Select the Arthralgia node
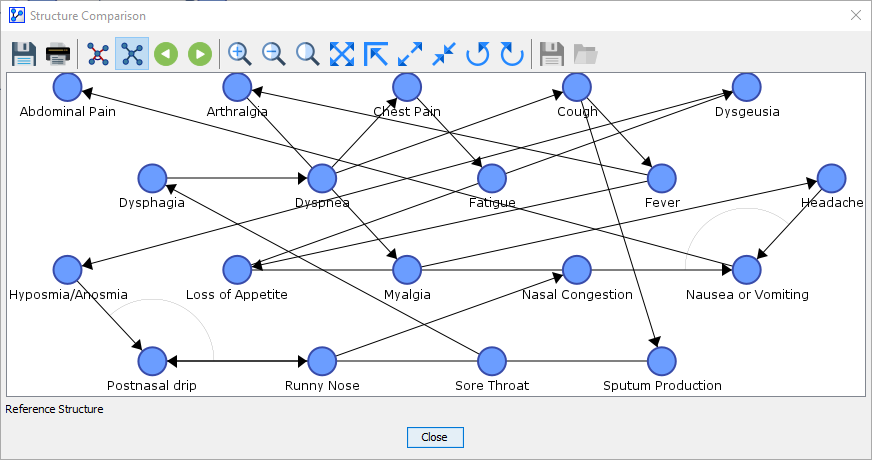Image resolution: width=872 pixels, height=460 pixels. (237, 87)
